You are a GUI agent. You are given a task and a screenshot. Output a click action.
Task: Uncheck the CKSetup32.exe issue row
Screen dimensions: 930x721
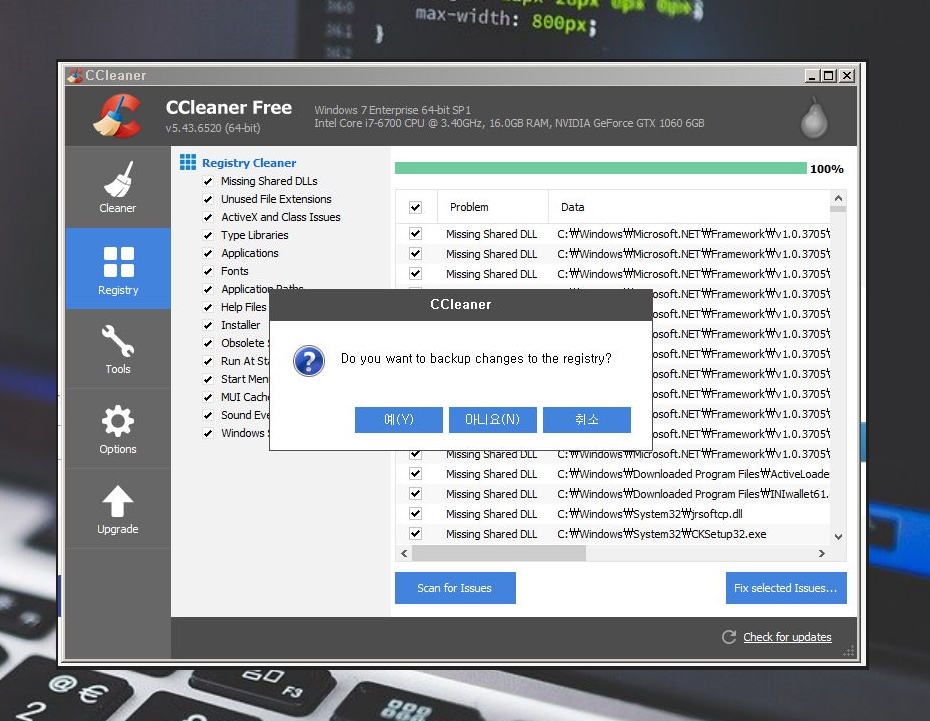415,534
